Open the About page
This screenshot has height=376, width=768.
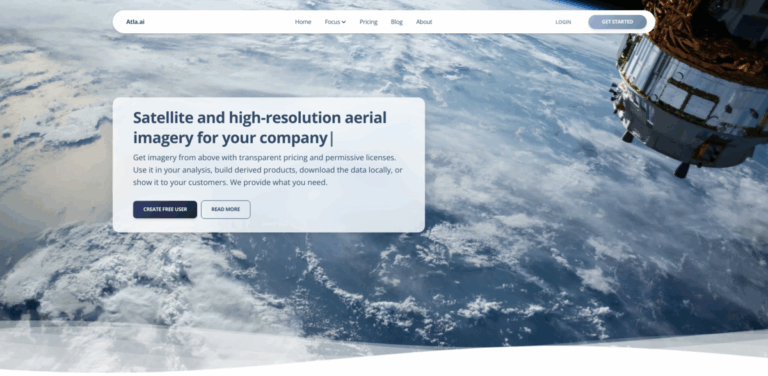[x=424, y=22]
